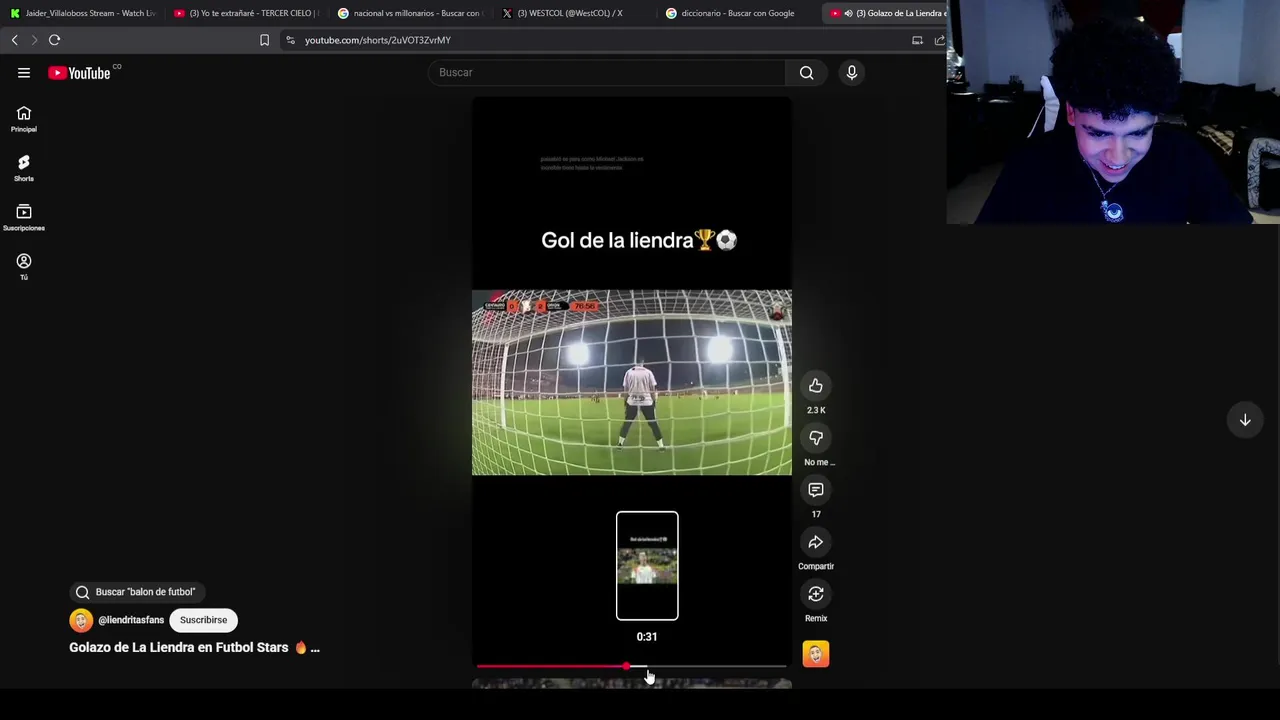This screenshot has width=1280, height=720.
Task: Click Buscar "balon de futbol" suggestion
Action: tap(135, 592)
